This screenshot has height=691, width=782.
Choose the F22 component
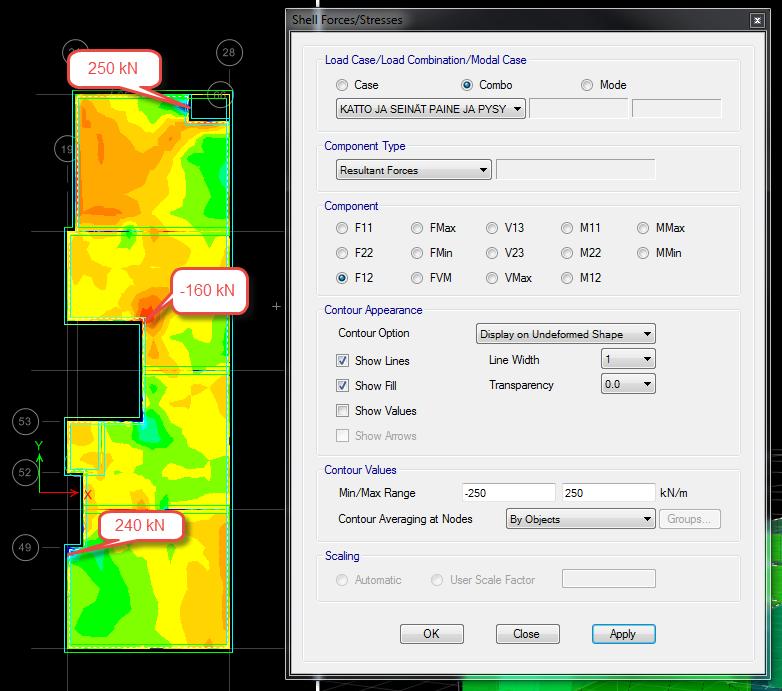[342, 253]
